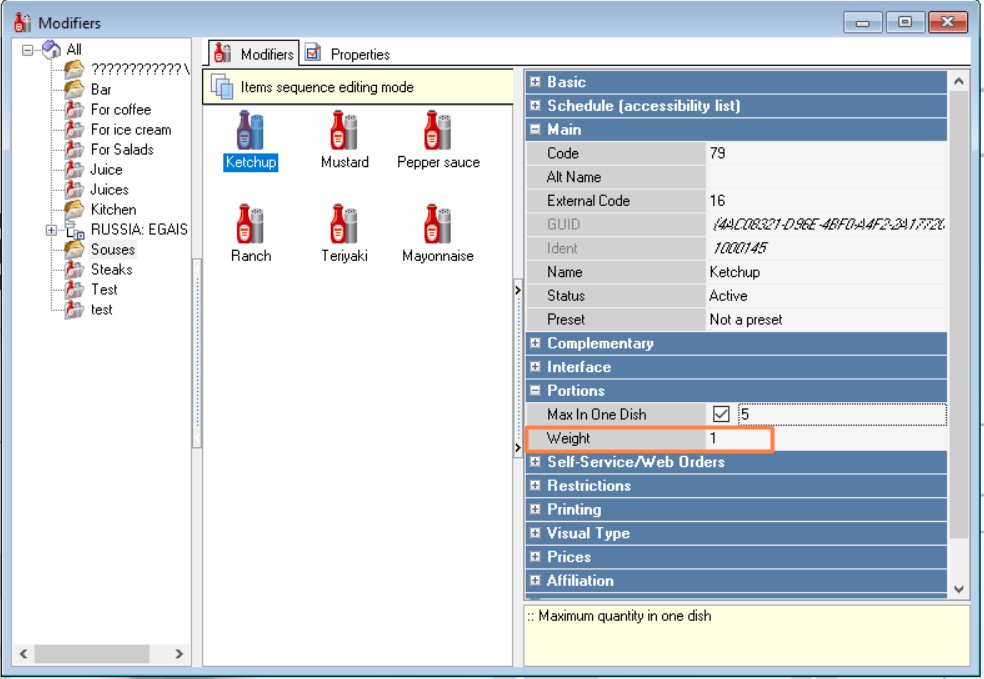Click the Items sequence editing mode label
The width and height of the screenshot is (984, 679).
(x=327, y=87)
